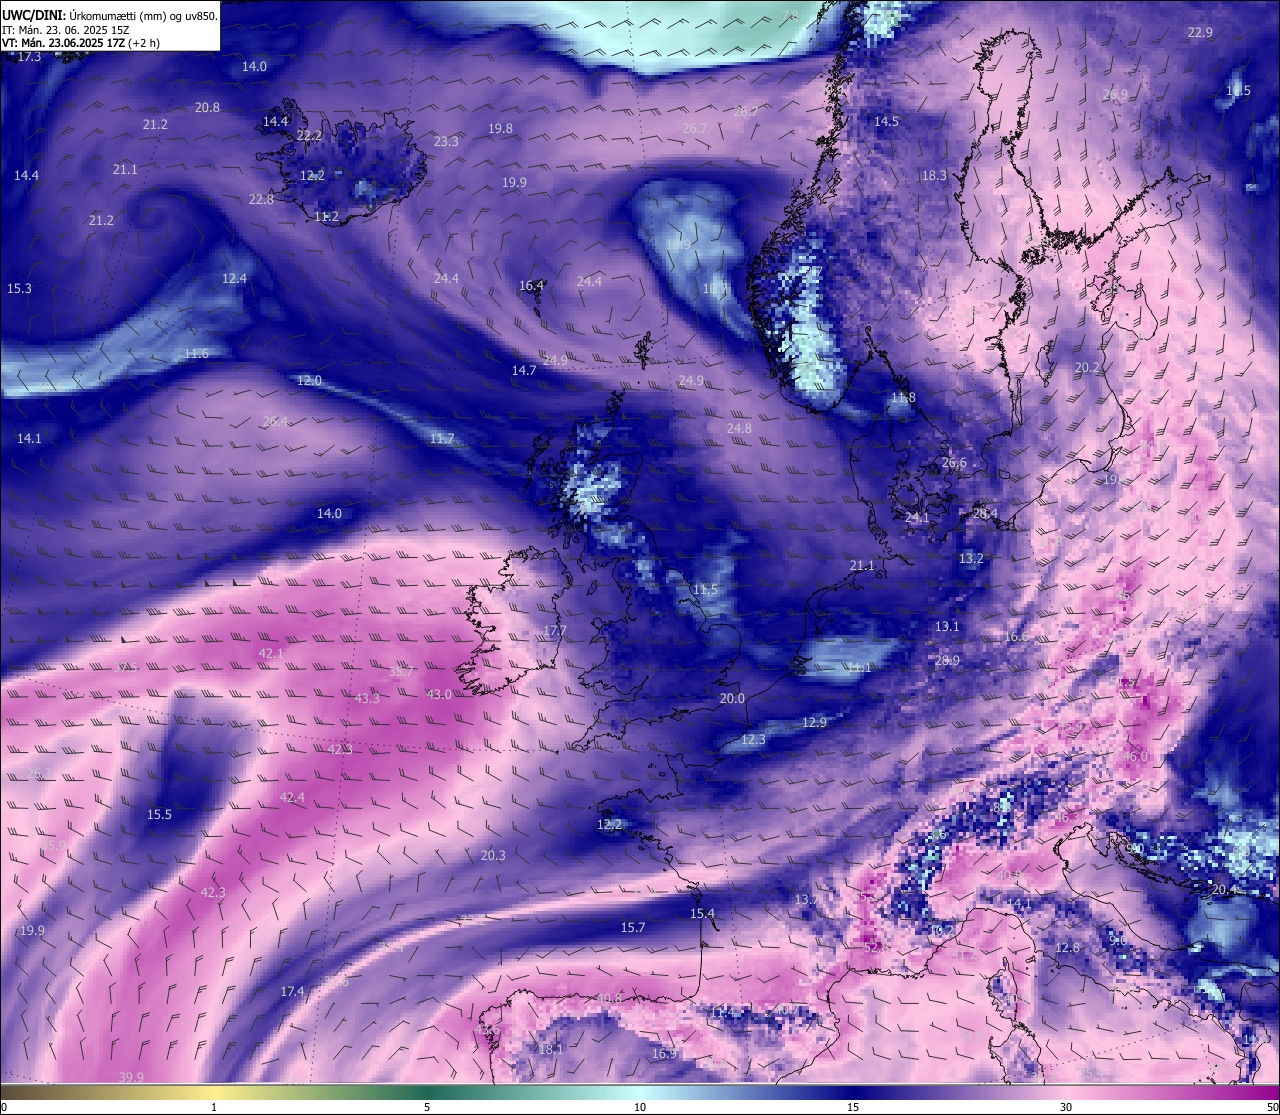
Task: Click the 26.4 value in the Atlantic
Action: 275,422
